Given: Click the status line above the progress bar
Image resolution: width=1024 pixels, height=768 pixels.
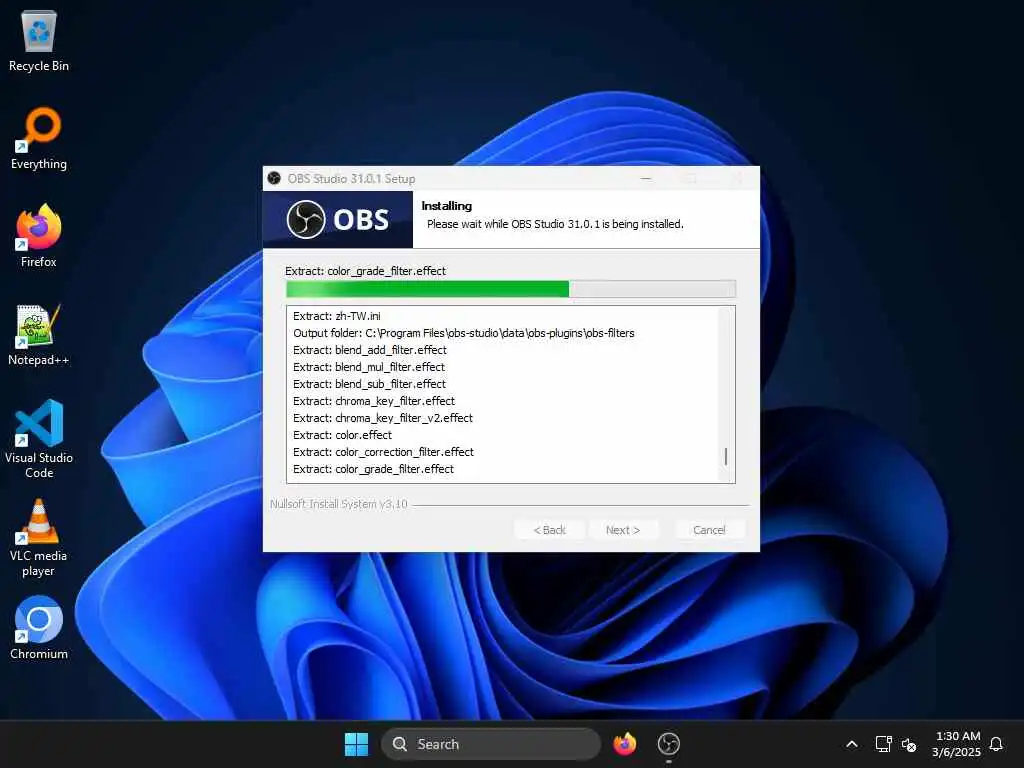Looking at the screenshot, I should click(366, 271).
